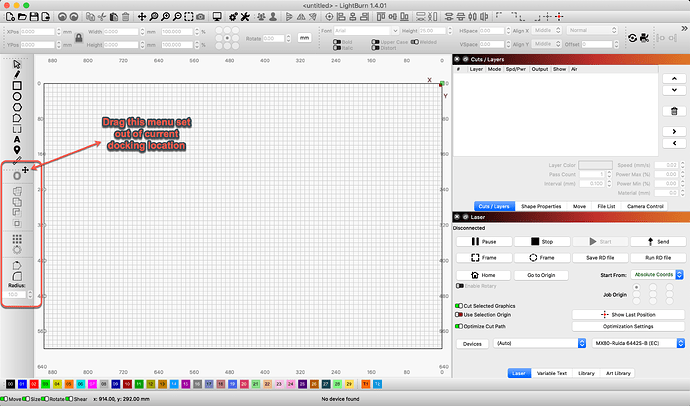690x406 pixels.
Task: Click the Stop button in the Laser panel
Action: pos(542,241)
